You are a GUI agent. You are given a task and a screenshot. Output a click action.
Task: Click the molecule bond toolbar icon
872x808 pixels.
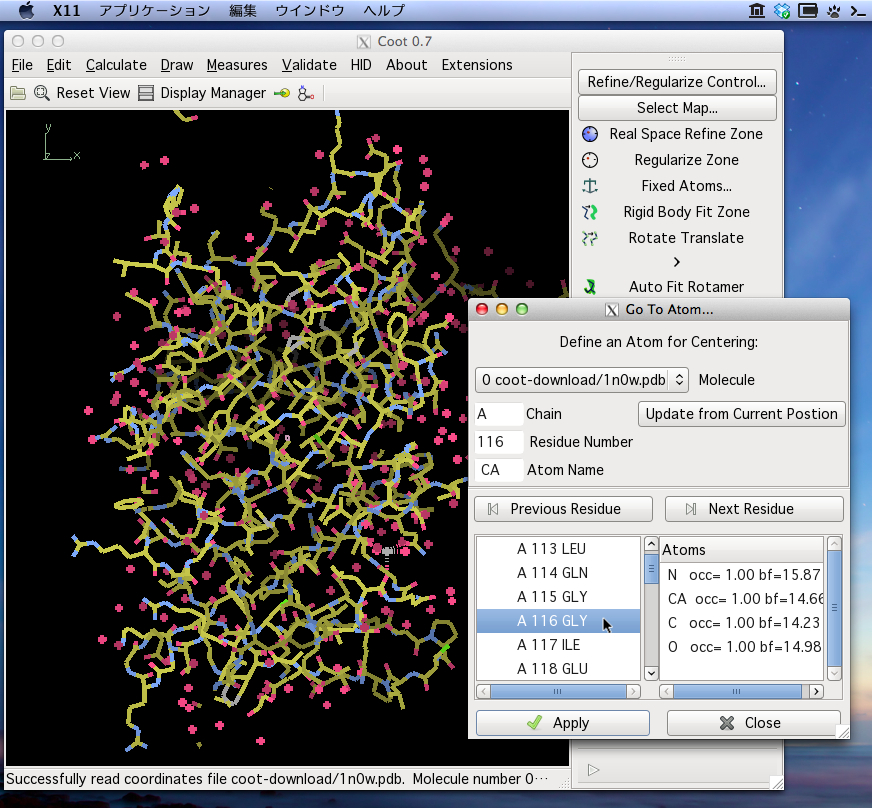coord(306,93)
